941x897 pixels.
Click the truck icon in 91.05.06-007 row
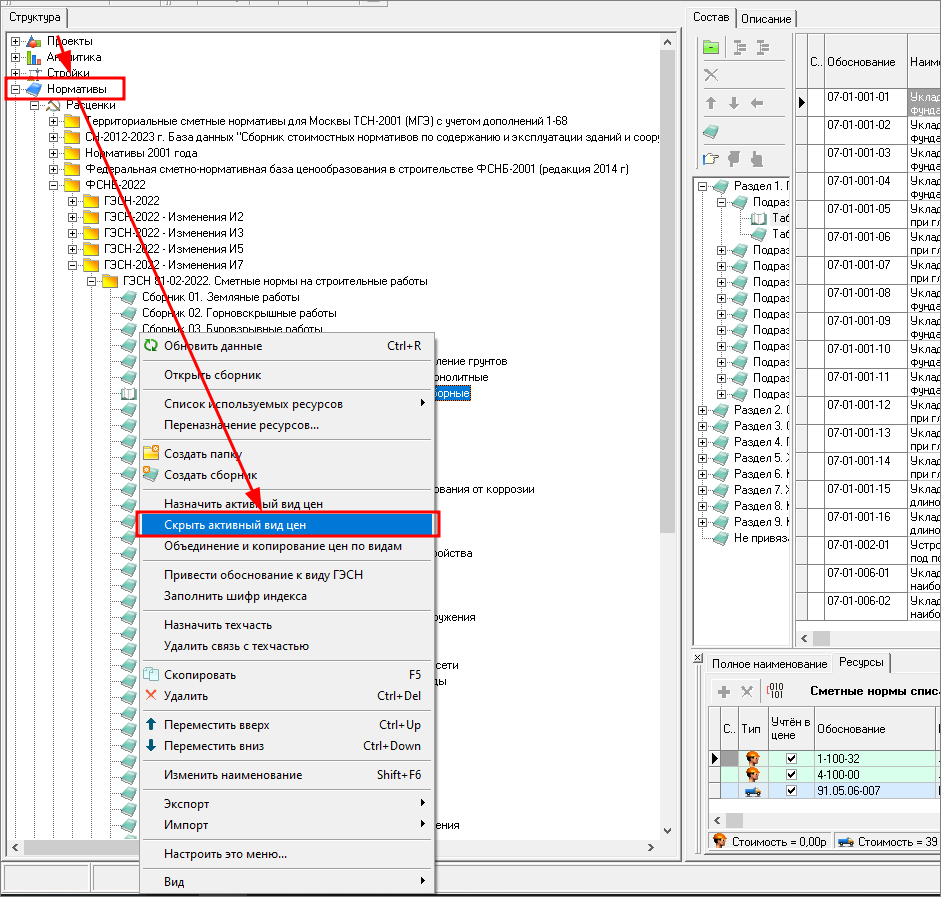(x=753, y=790)
